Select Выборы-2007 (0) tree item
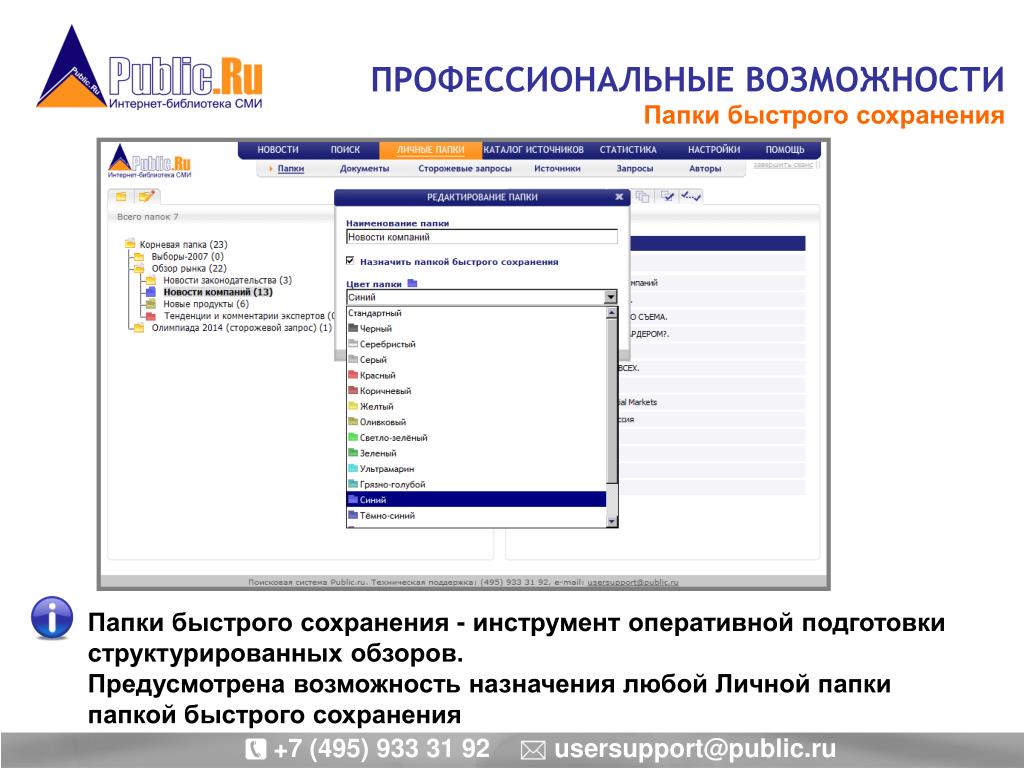The height and width of the screenshot is (768, 1024). point(187,256)
